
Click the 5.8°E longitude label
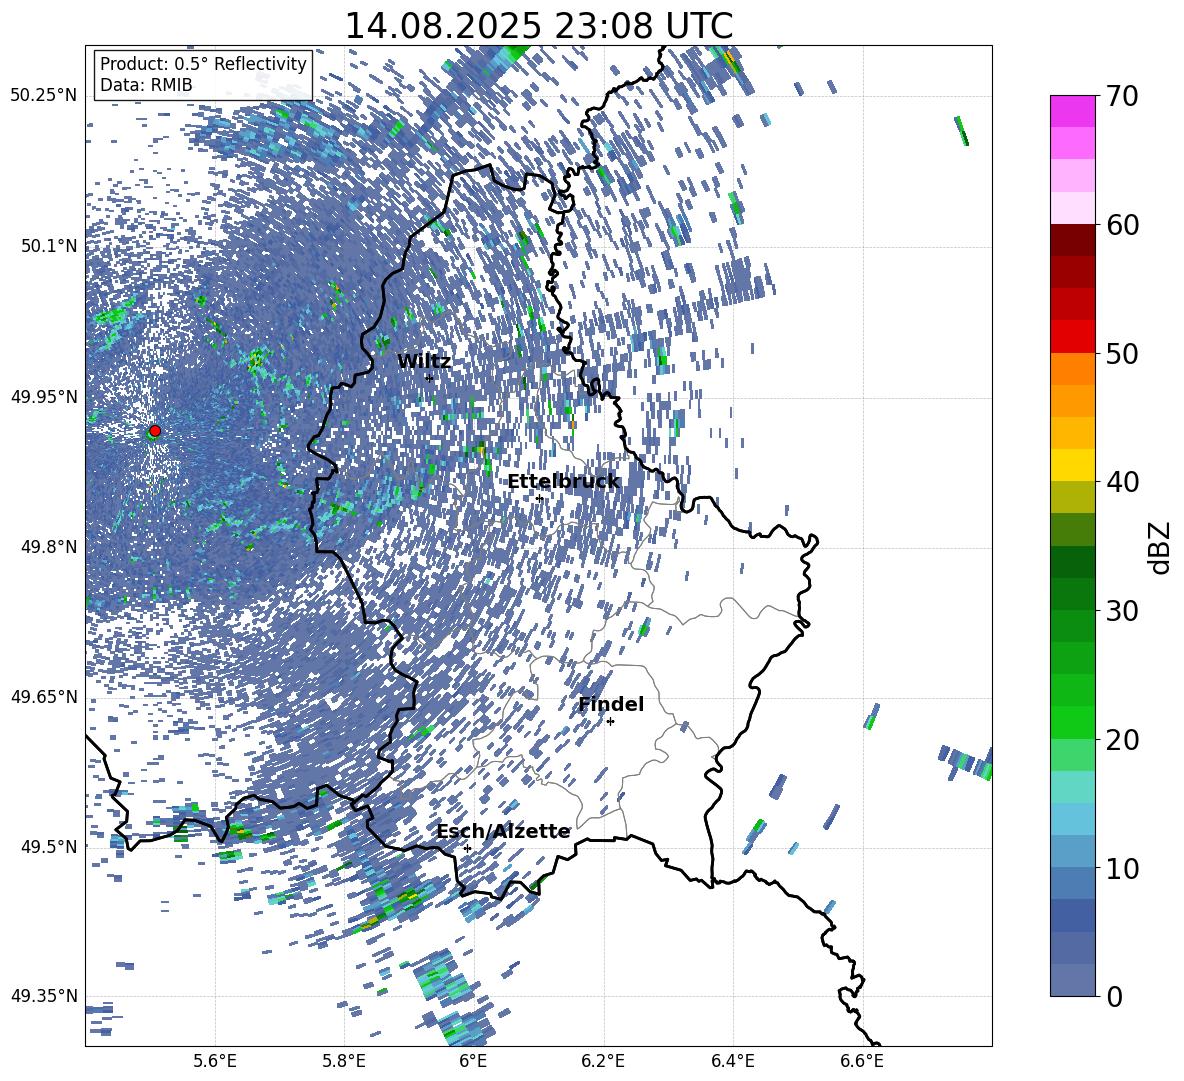tap(344, 1062)
